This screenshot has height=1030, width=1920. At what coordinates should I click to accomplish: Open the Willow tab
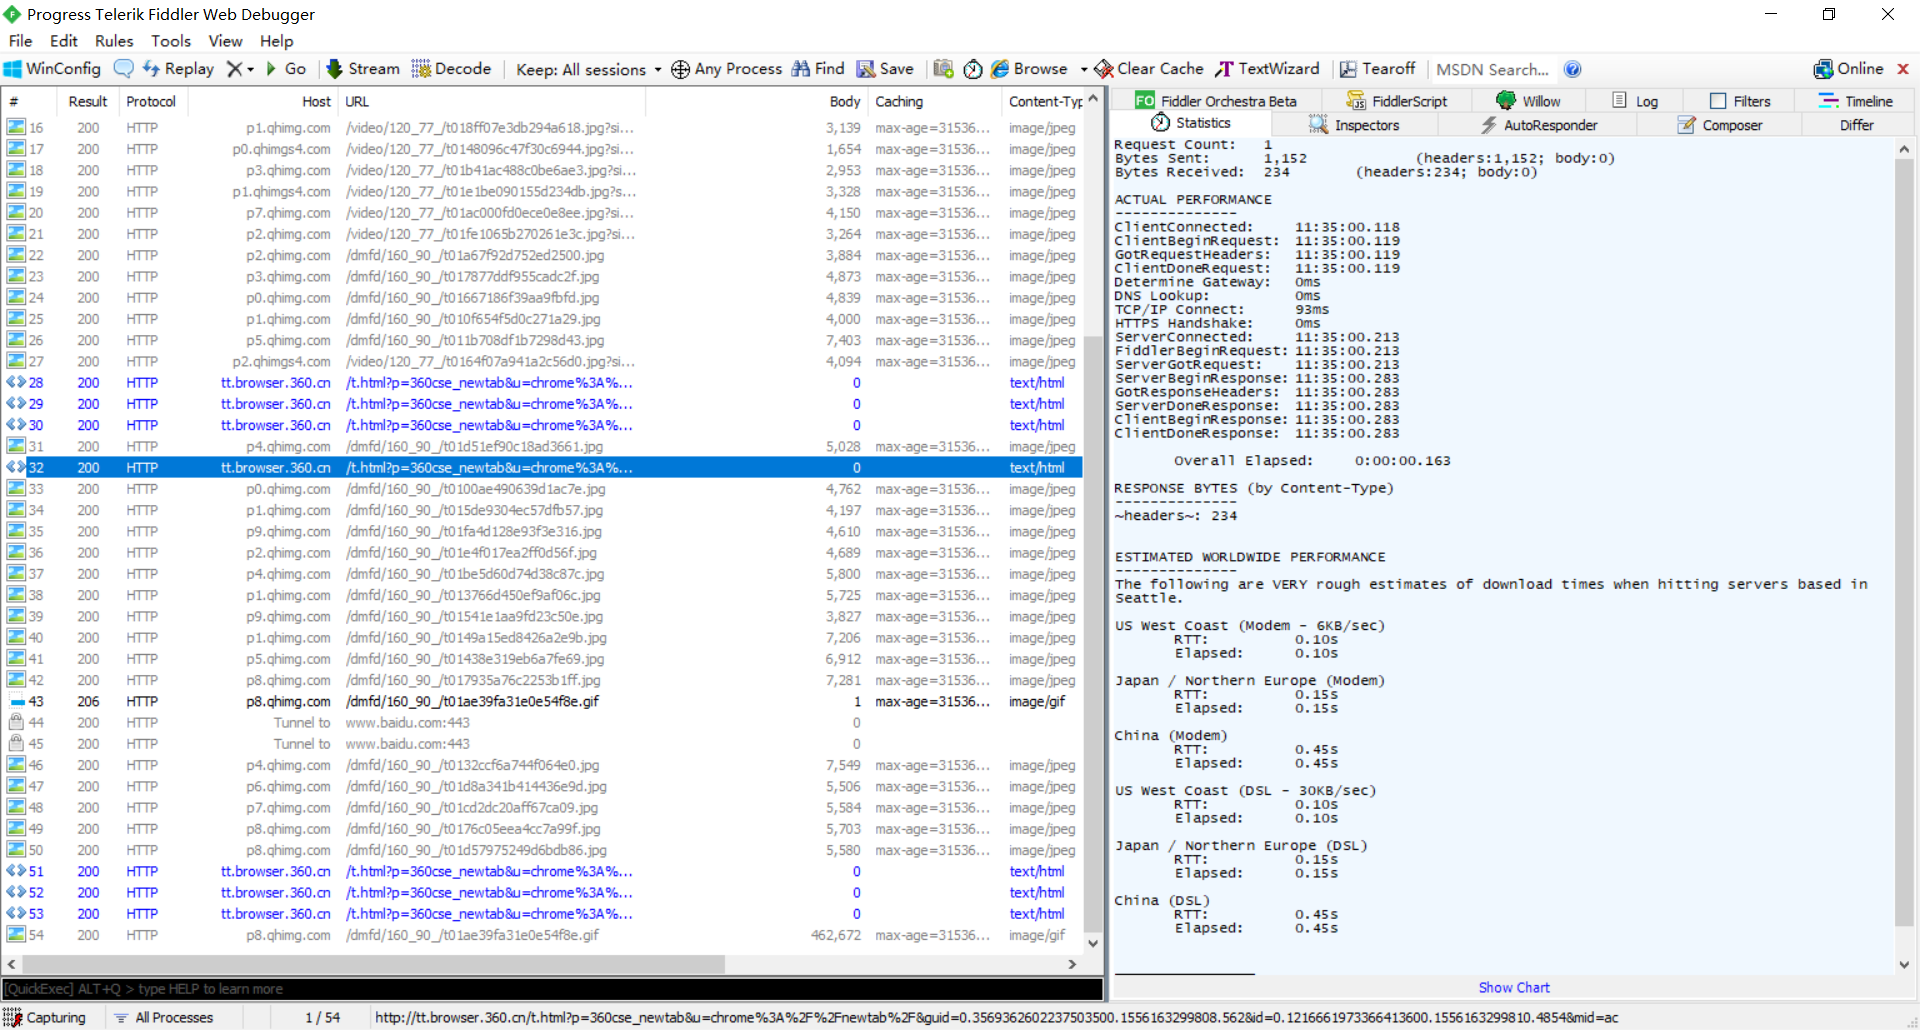(1528, 101)
